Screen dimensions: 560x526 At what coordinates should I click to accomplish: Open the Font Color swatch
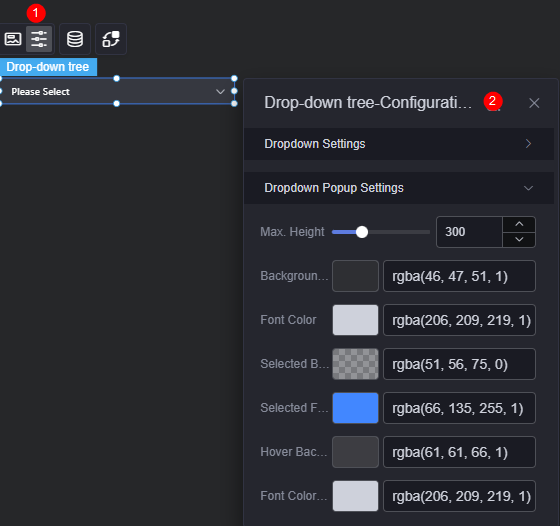coord(355,320)
